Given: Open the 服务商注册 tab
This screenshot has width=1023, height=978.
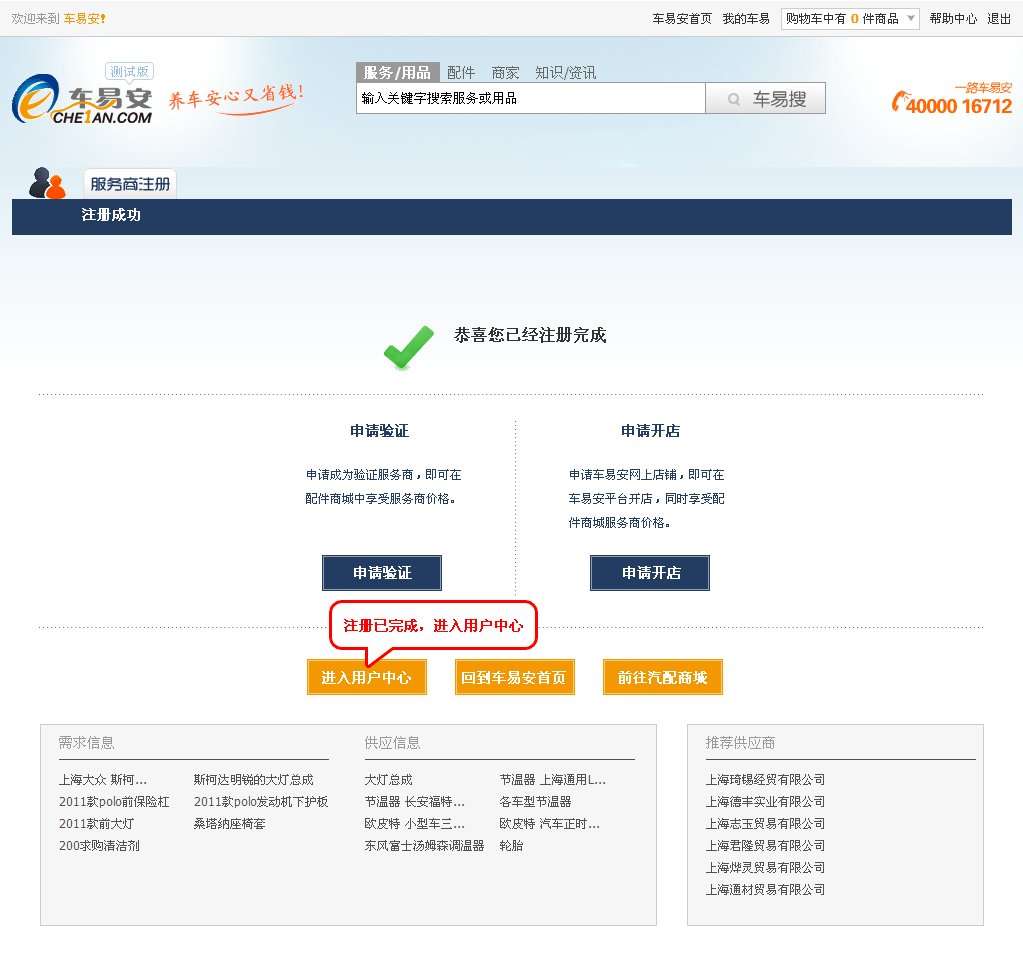Looking at the screenshot, I should 130,184.
